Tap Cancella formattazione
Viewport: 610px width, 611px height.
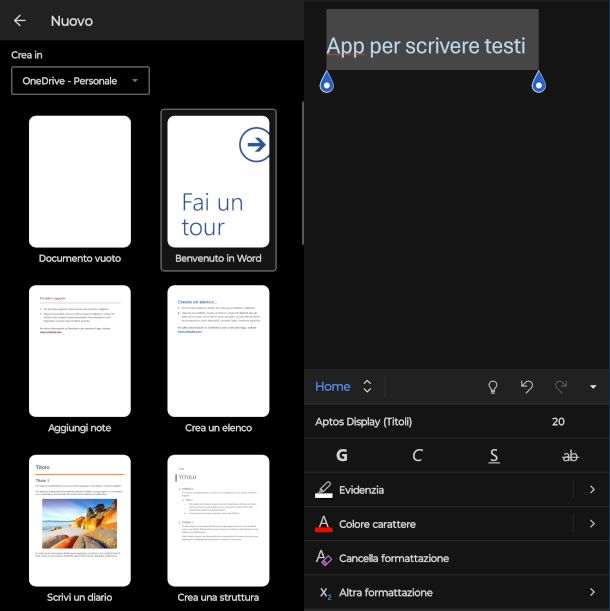(456, 558)
